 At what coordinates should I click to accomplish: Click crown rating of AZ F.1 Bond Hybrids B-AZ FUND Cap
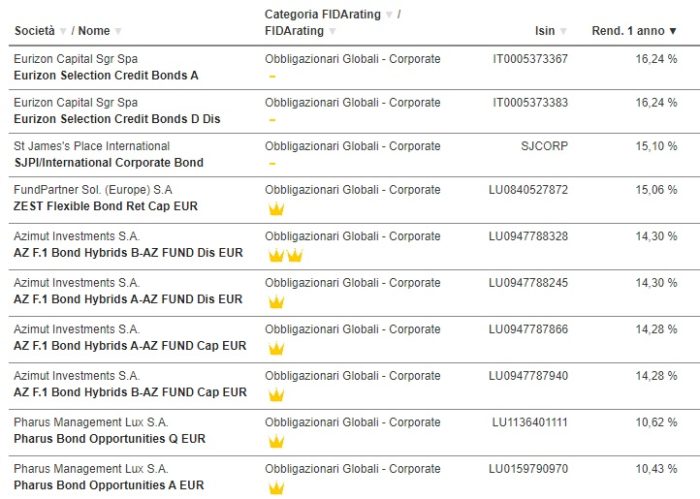276,395
